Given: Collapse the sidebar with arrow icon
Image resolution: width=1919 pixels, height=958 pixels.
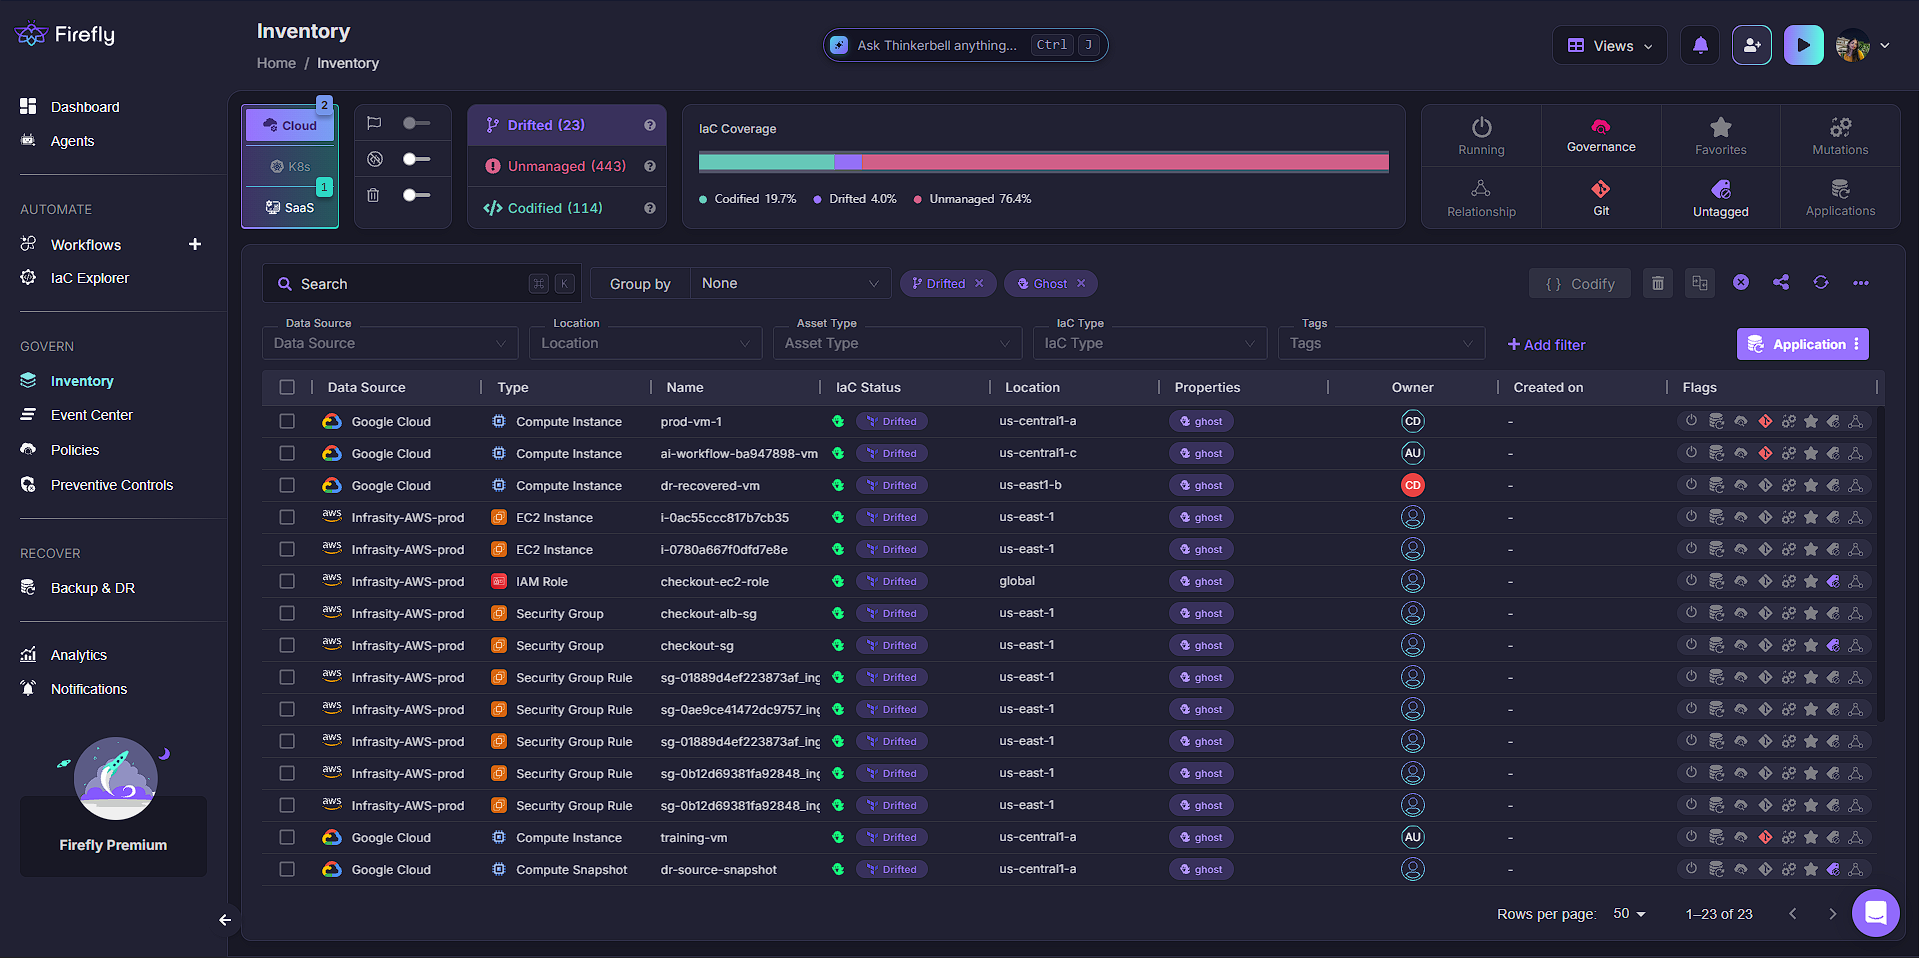Looking at the screenshot, I should (x=225, y=920).
